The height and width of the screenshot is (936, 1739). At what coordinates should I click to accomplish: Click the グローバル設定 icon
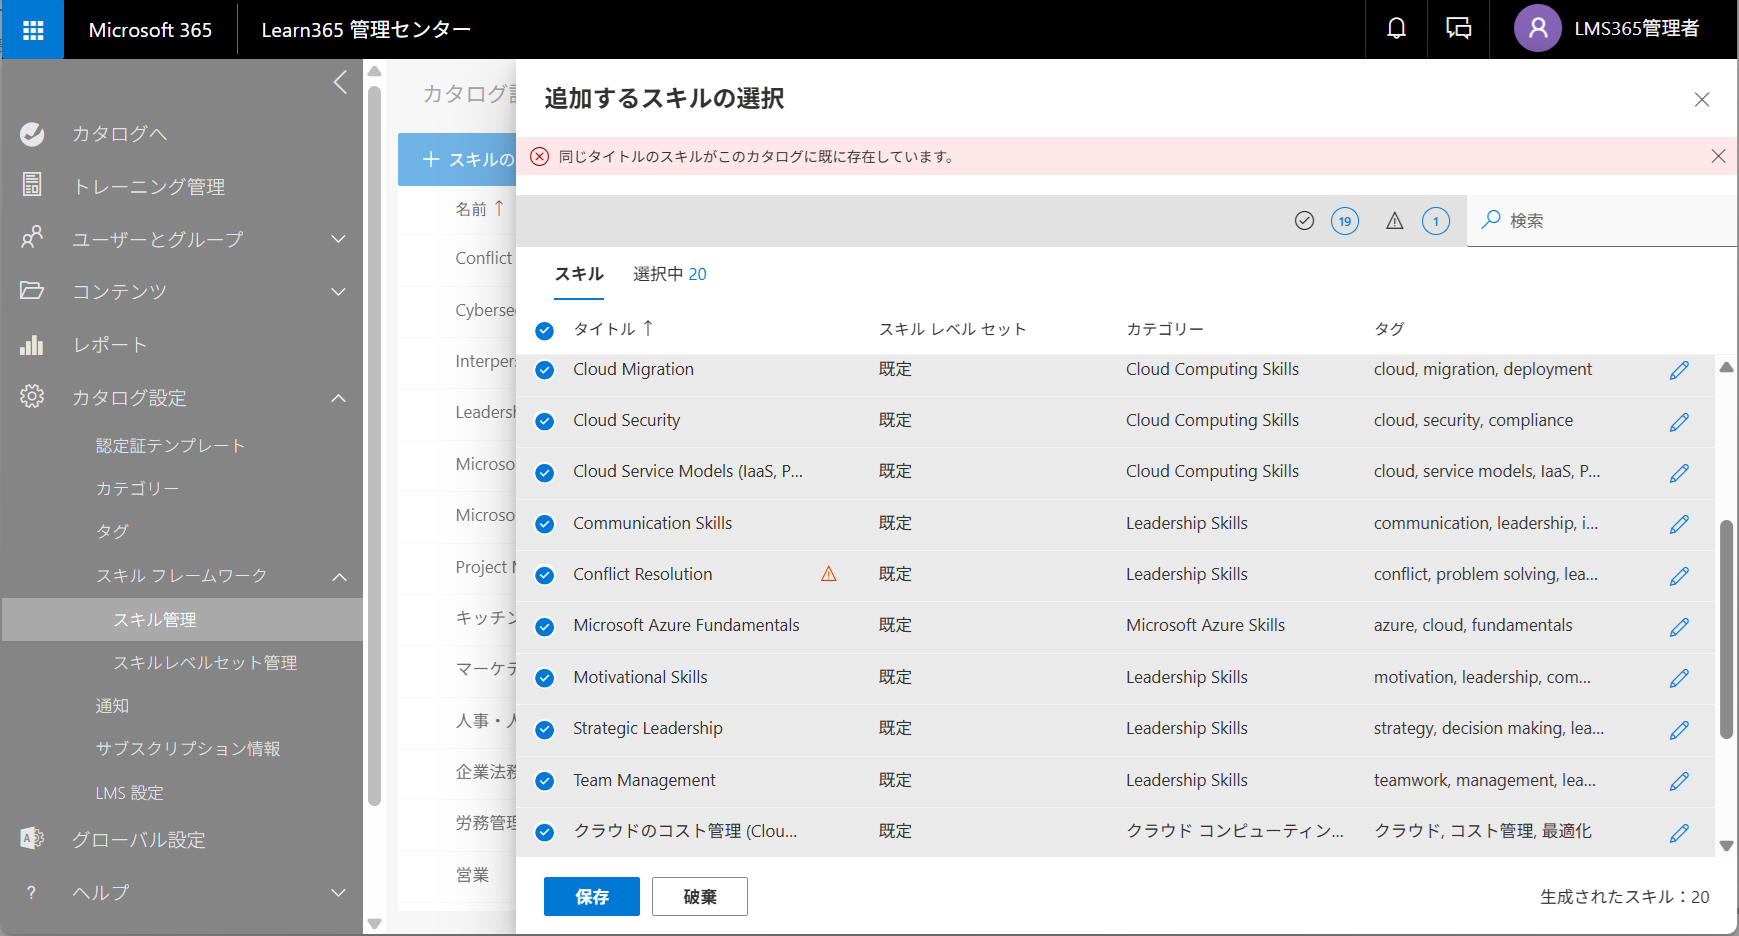[32, 839]
